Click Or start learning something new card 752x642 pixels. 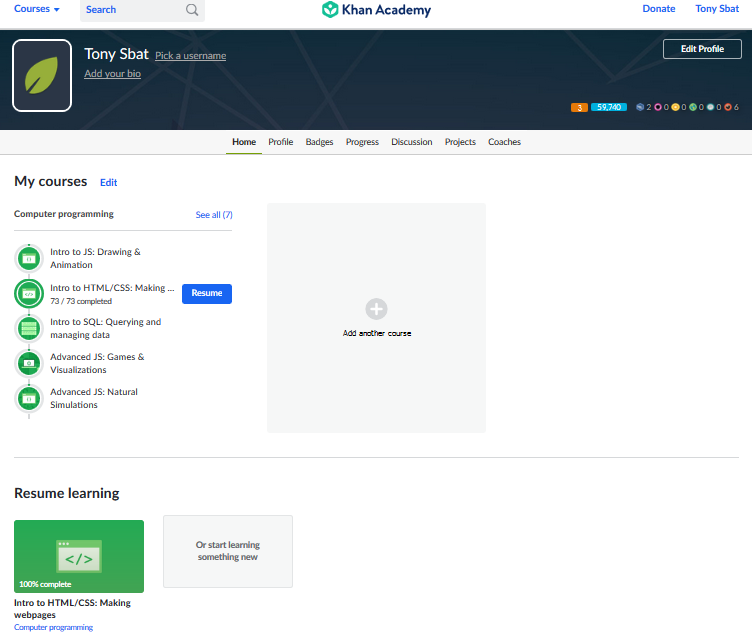coord(228,551)
